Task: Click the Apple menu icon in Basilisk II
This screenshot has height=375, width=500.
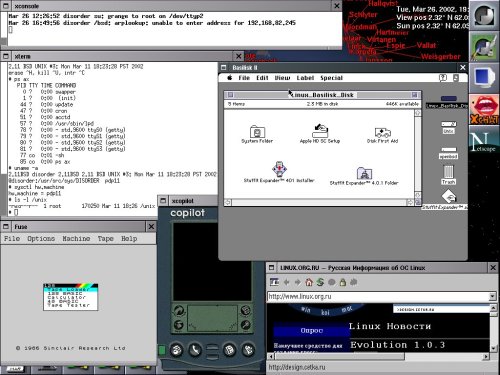Action: click(x=230, y=78)
